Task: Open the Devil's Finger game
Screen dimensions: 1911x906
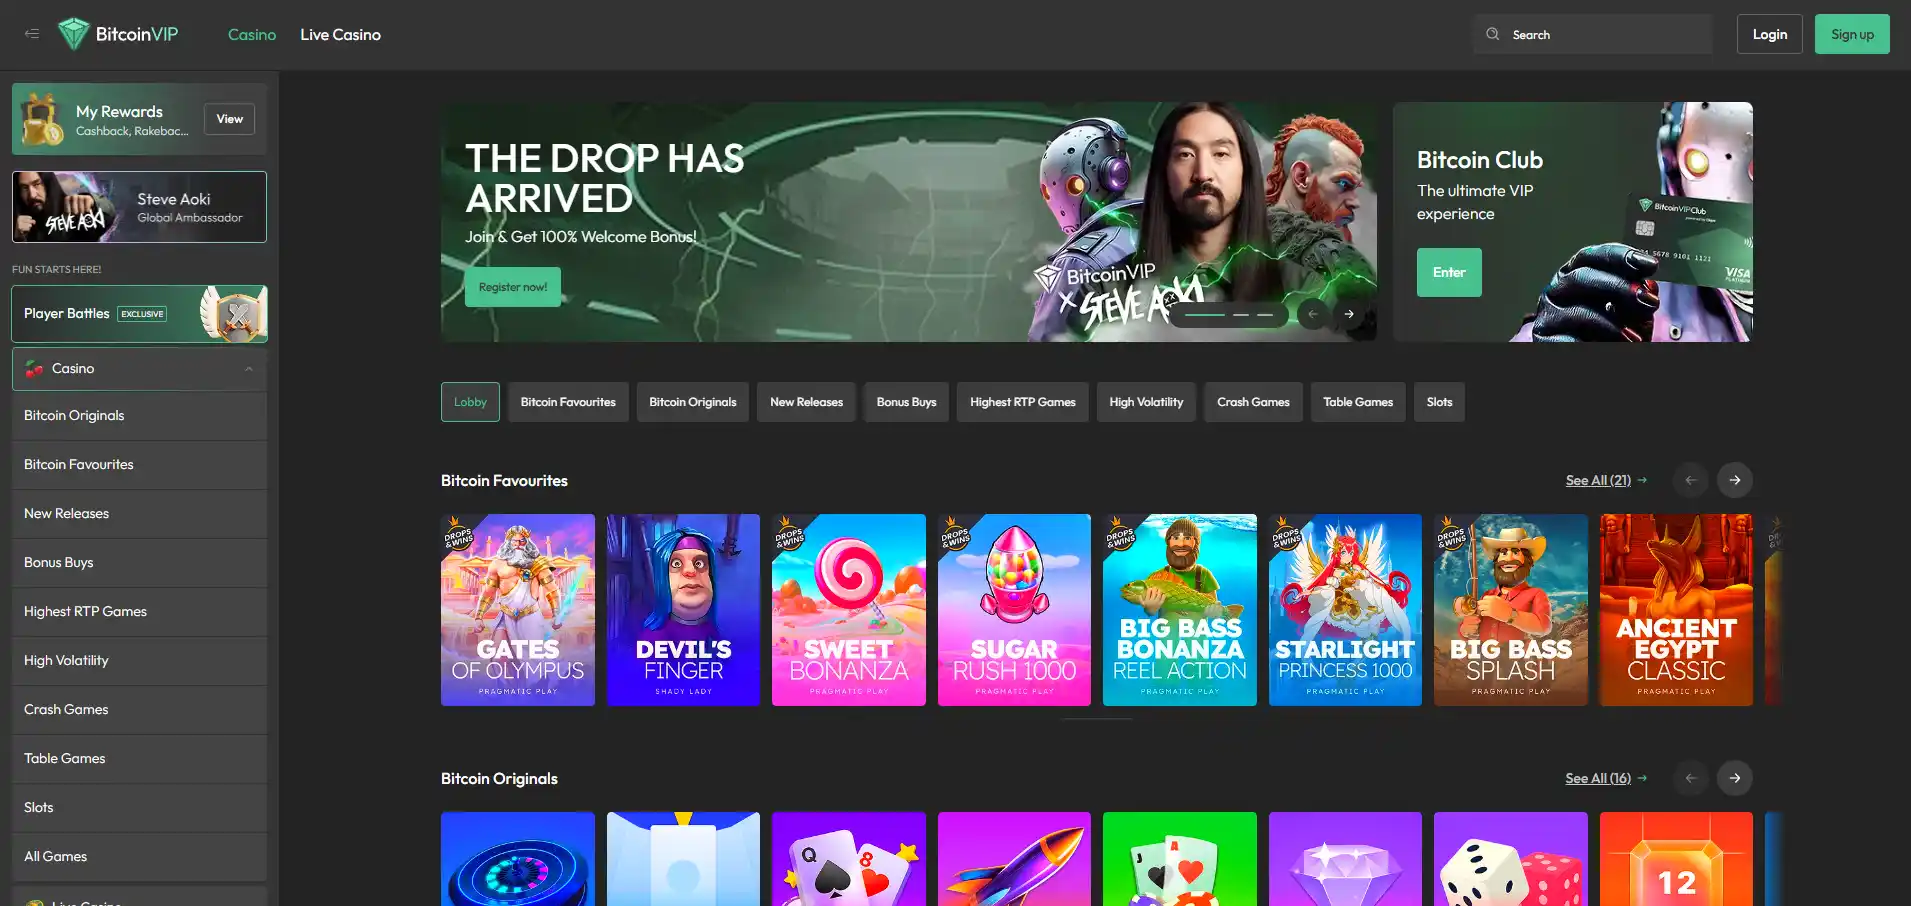Action: coord(683,610)
